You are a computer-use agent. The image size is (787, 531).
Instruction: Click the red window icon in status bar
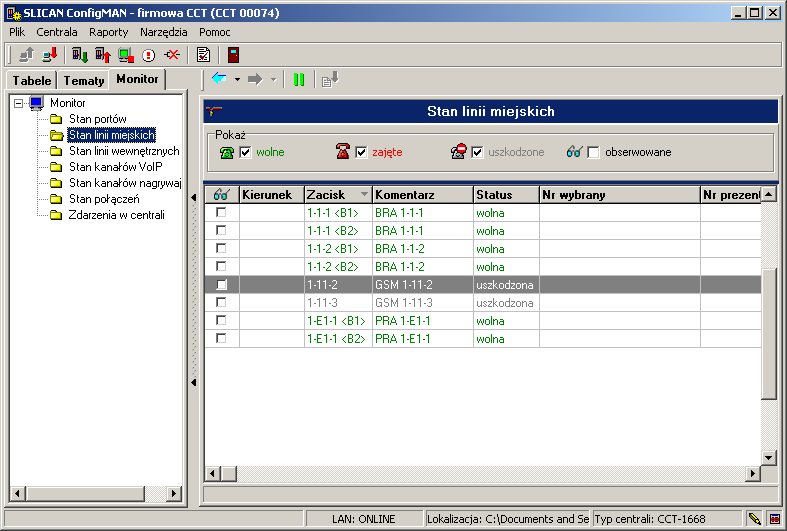775,518
